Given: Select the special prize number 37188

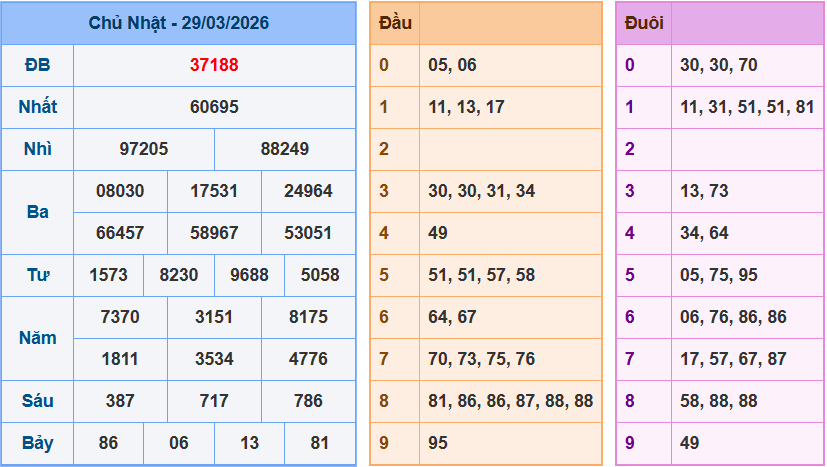Looking at the screenshot, I should (214, 65).
